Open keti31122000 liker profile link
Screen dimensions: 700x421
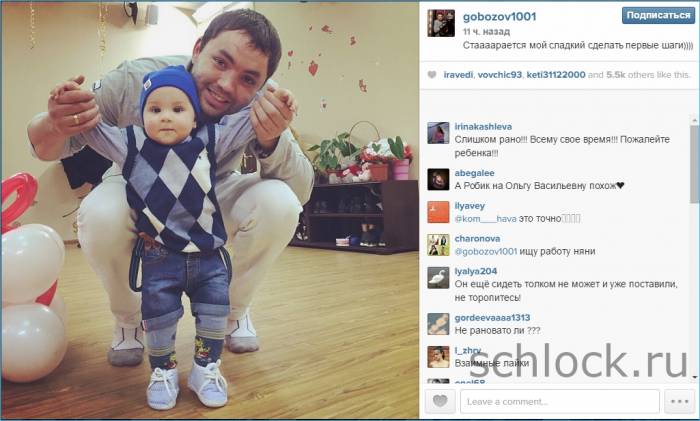(556, 75)
